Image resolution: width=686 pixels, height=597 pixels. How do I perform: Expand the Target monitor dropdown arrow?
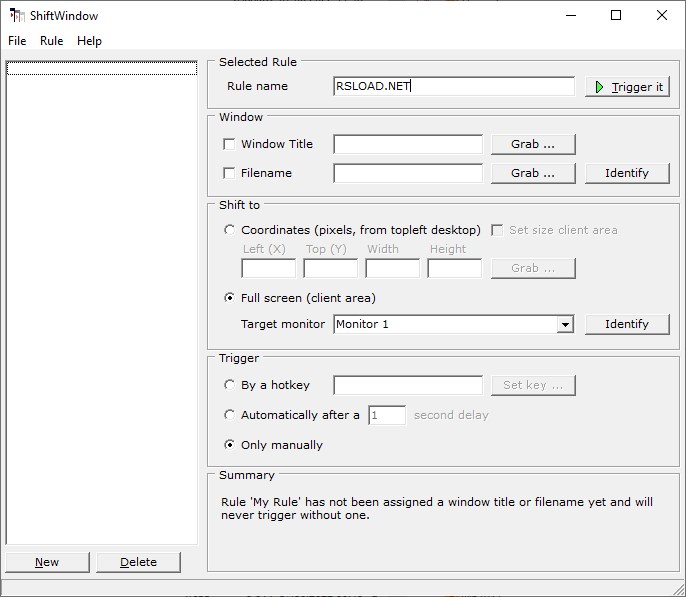[x=565, y=325]
